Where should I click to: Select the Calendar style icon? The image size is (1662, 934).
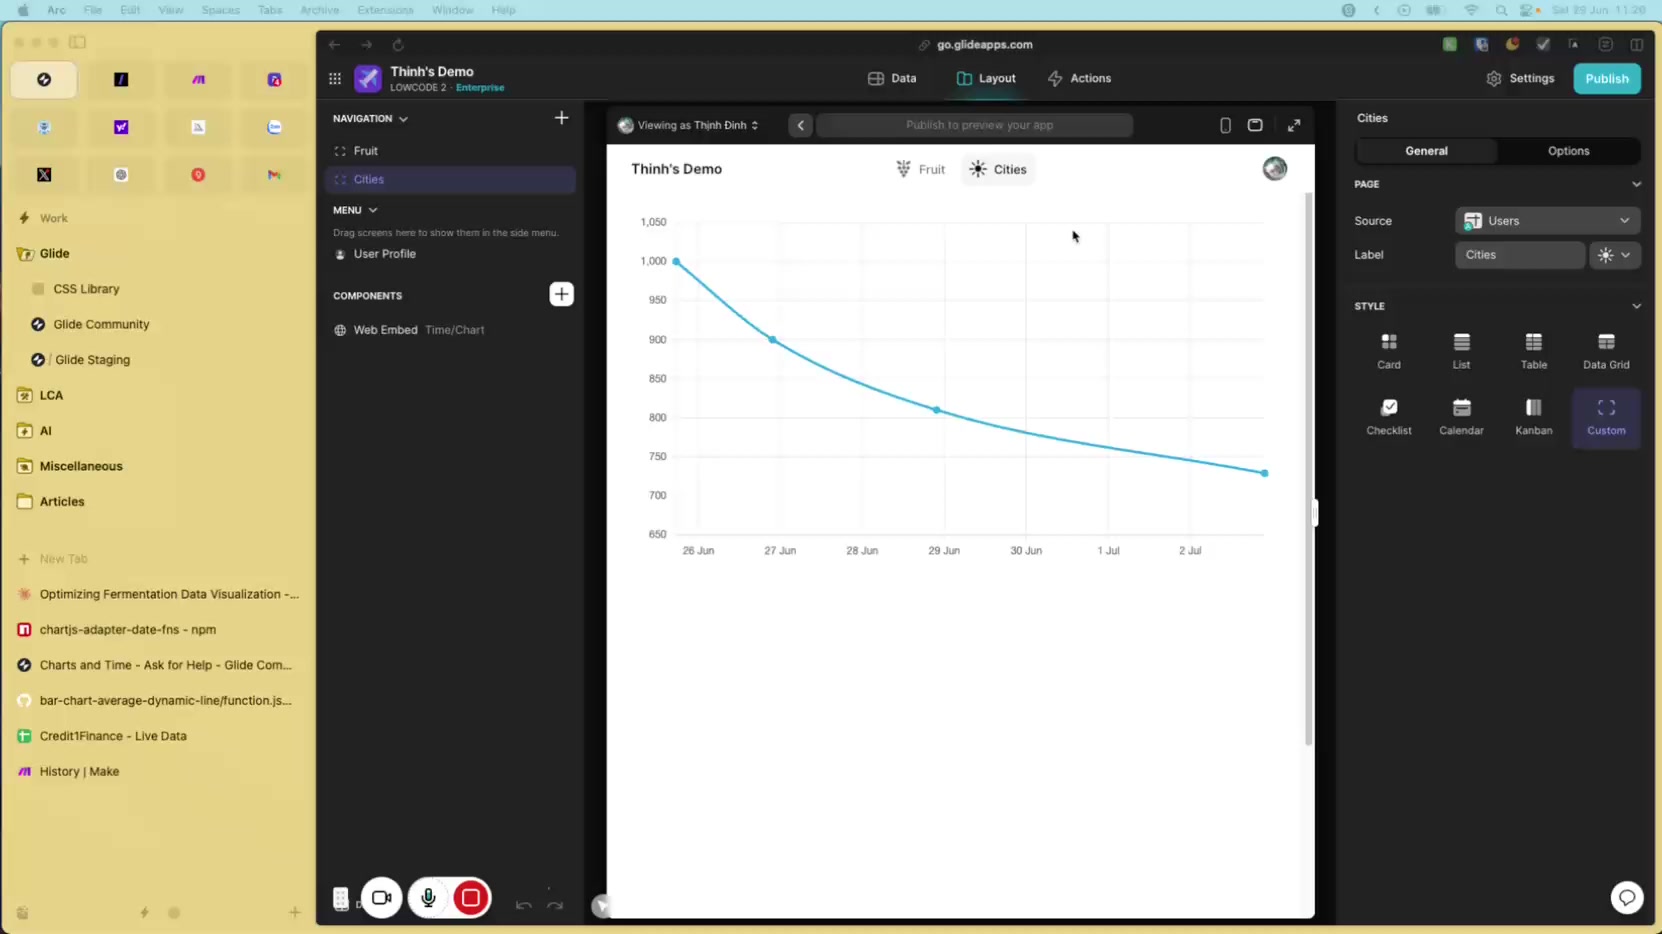pos(1461,408)
